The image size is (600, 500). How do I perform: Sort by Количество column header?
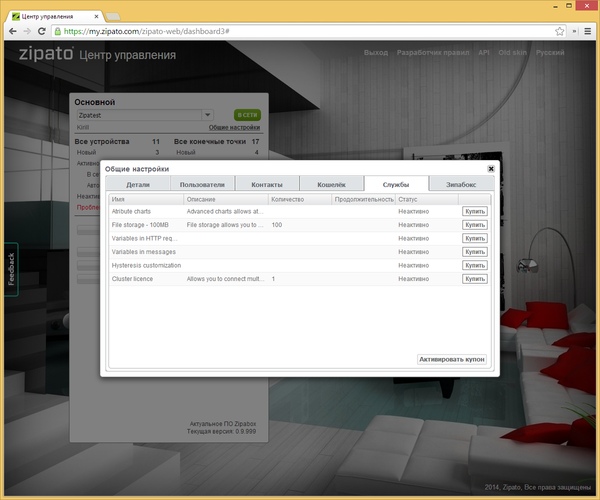(x=300, y=199)
